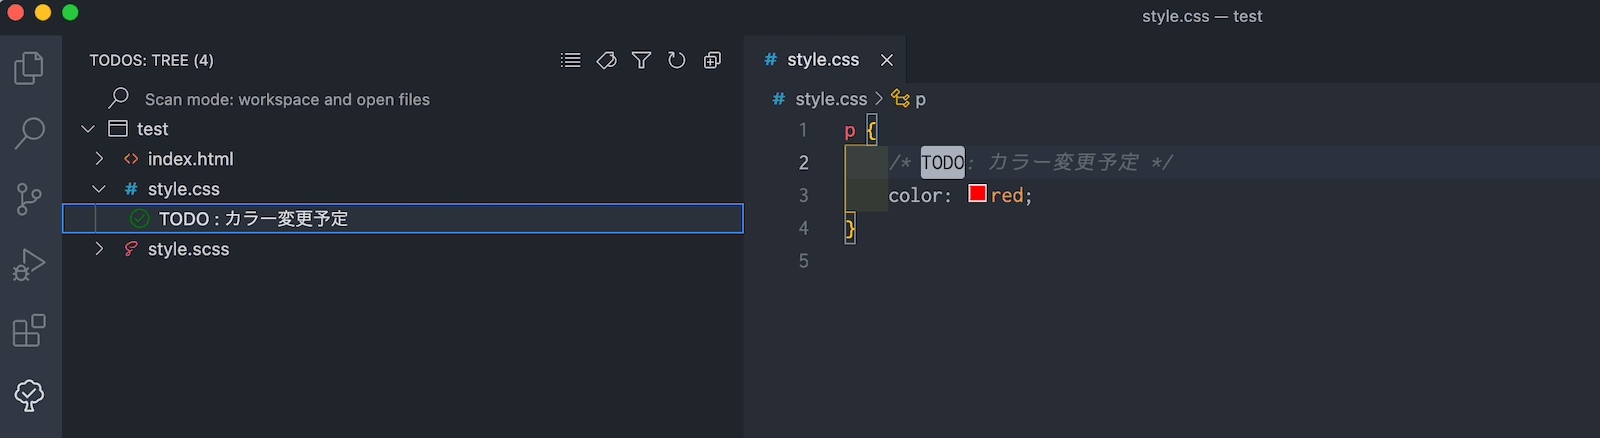Click the p selector on line 1
Image resolution: width=1600 pixels, height=438 pixels.
(849, 131)
